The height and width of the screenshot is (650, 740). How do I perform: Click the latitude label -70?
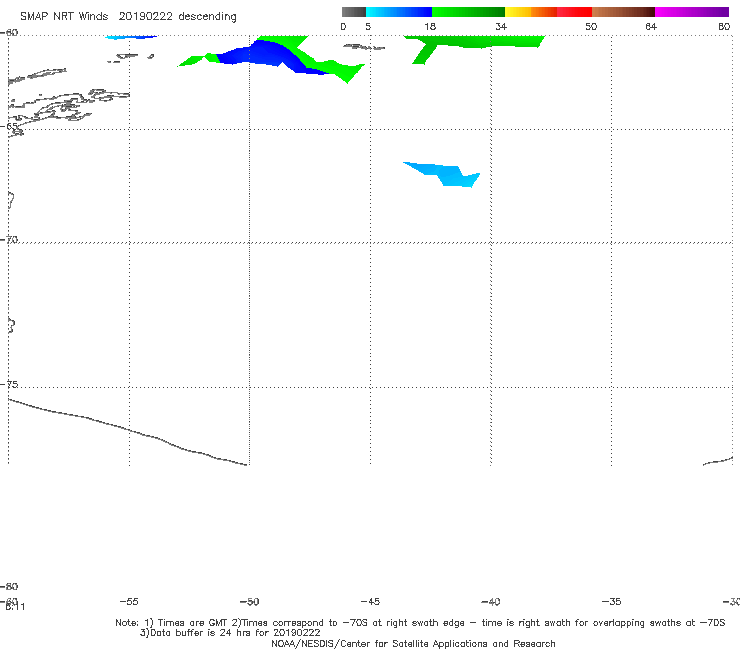tap(9, 239)
